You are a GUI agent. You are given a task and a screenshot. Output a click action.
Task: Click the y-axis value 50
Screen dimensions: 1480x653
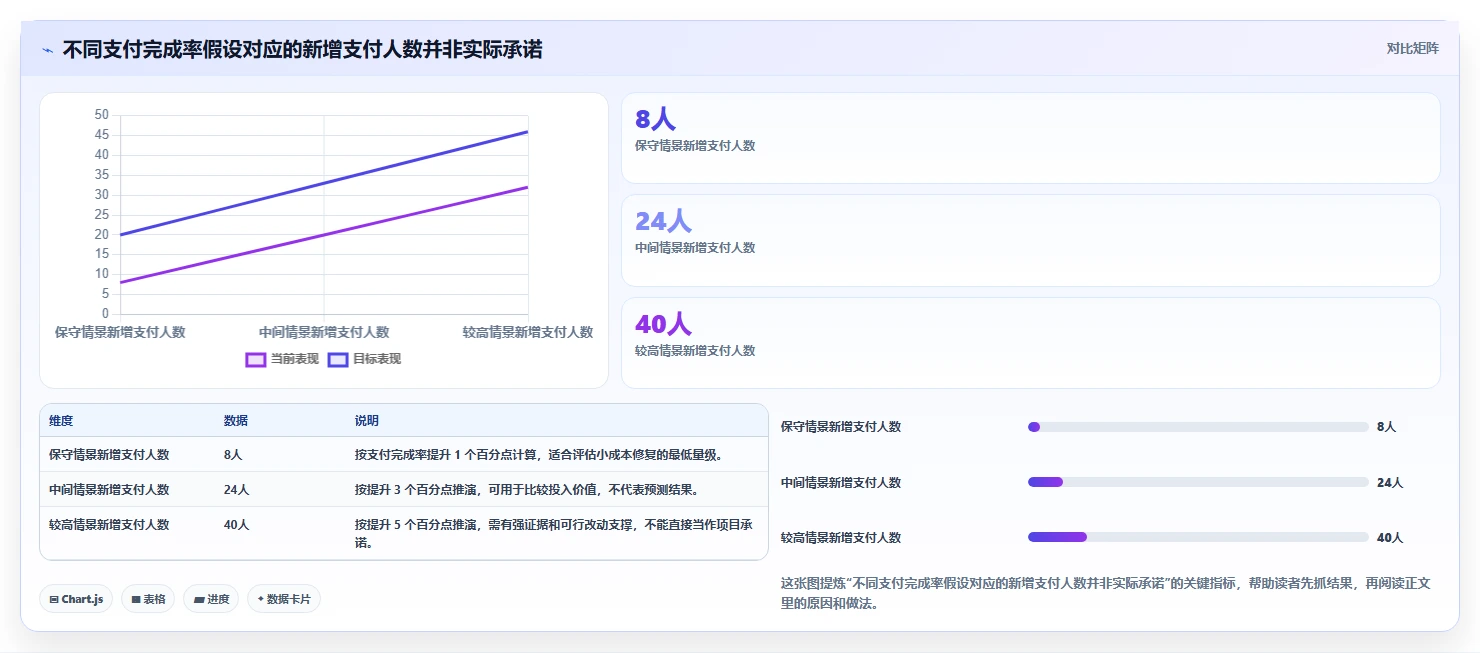point(102,115)
